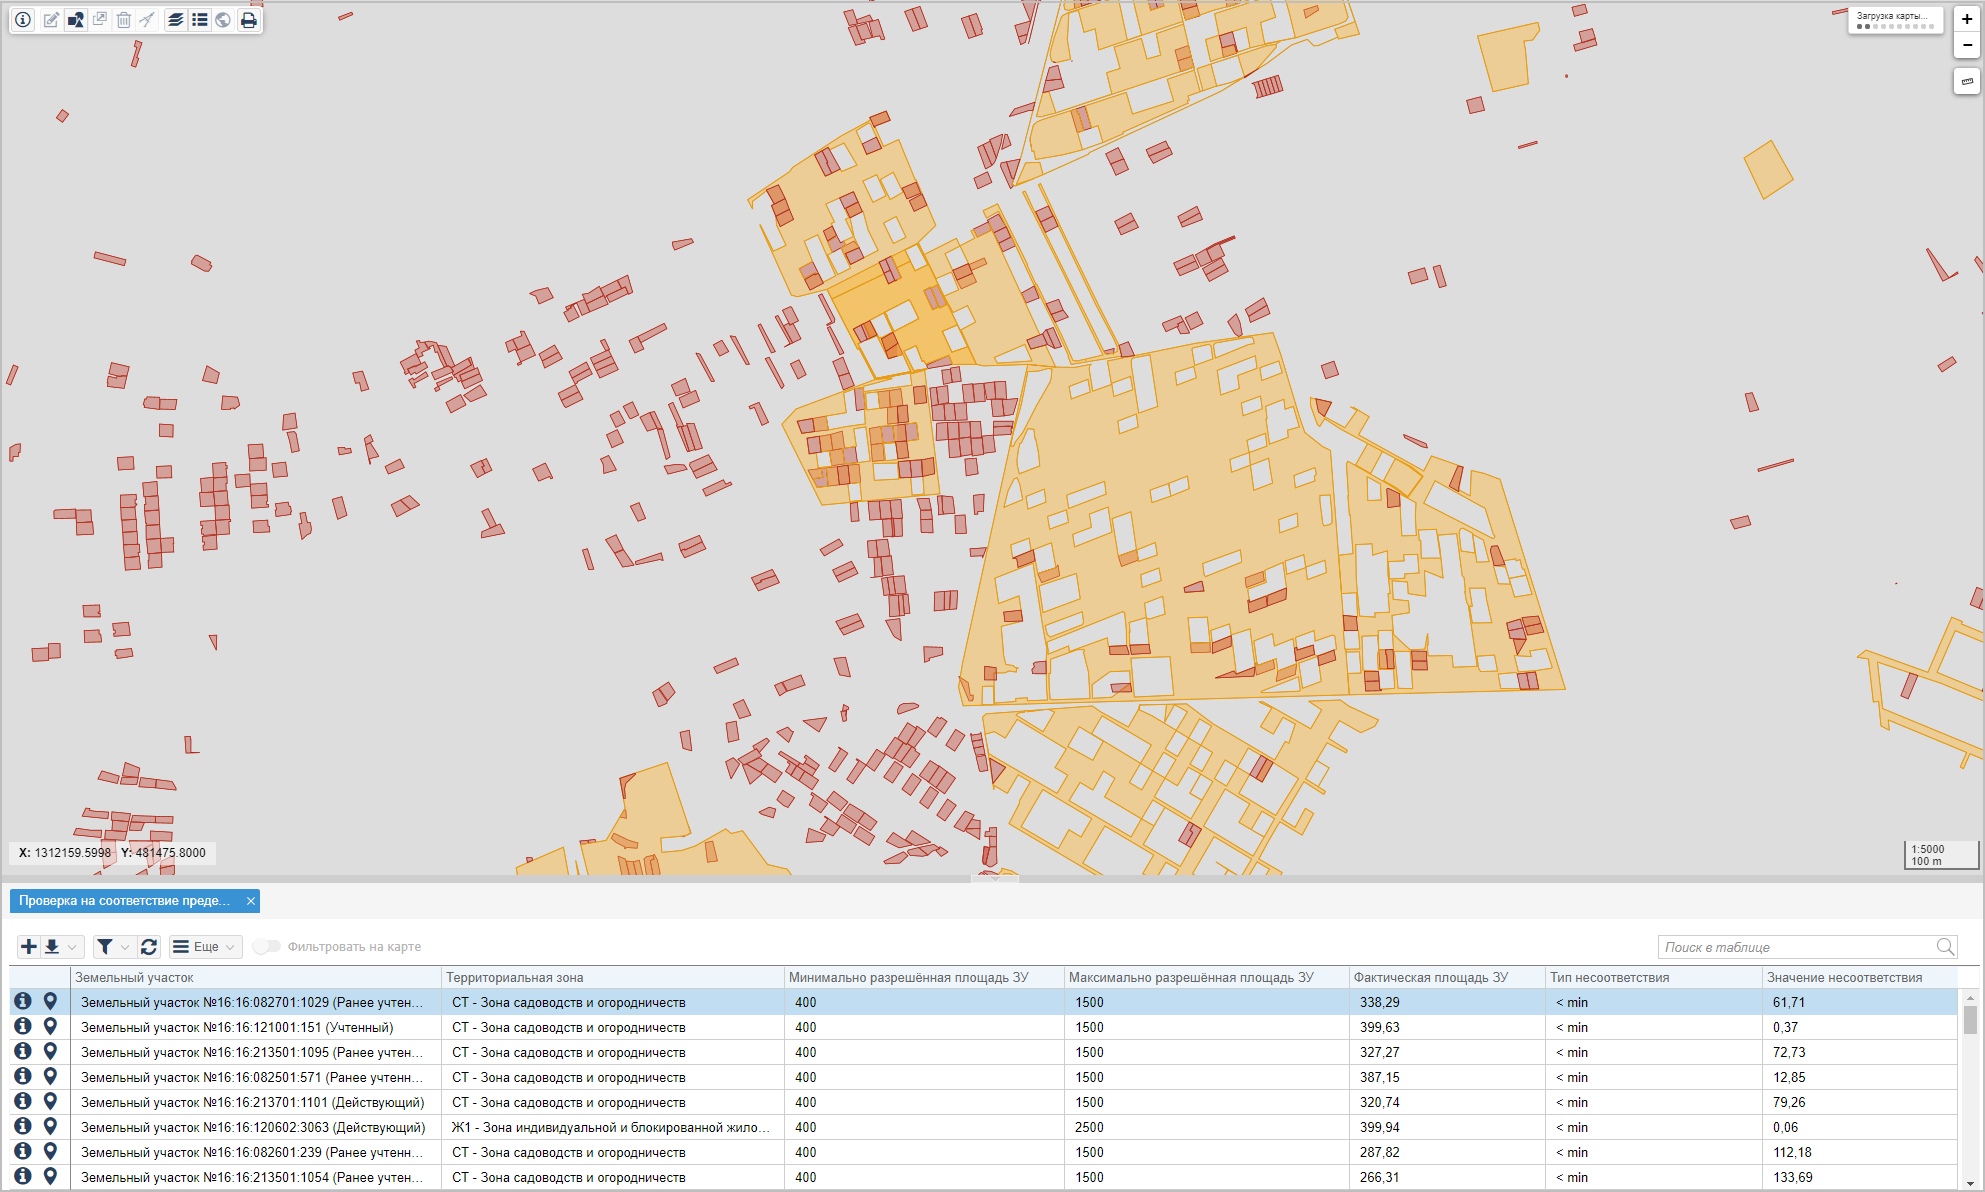This screenshot has height=1192, width=1985.
Task: Activate the ruler measure tool
Action: click(x=1967, y=82)
